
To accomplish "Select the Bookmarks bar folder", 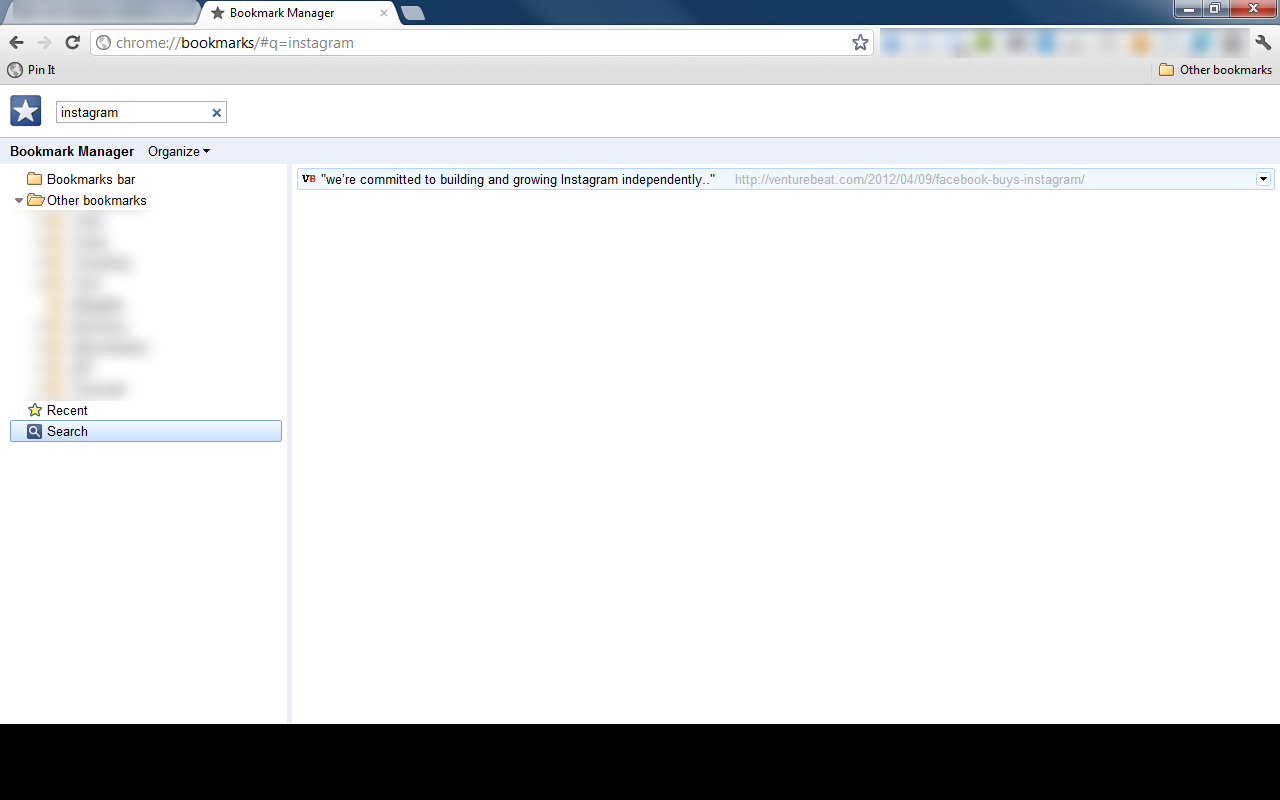I will pyautogui.click(x=81, y=179).
